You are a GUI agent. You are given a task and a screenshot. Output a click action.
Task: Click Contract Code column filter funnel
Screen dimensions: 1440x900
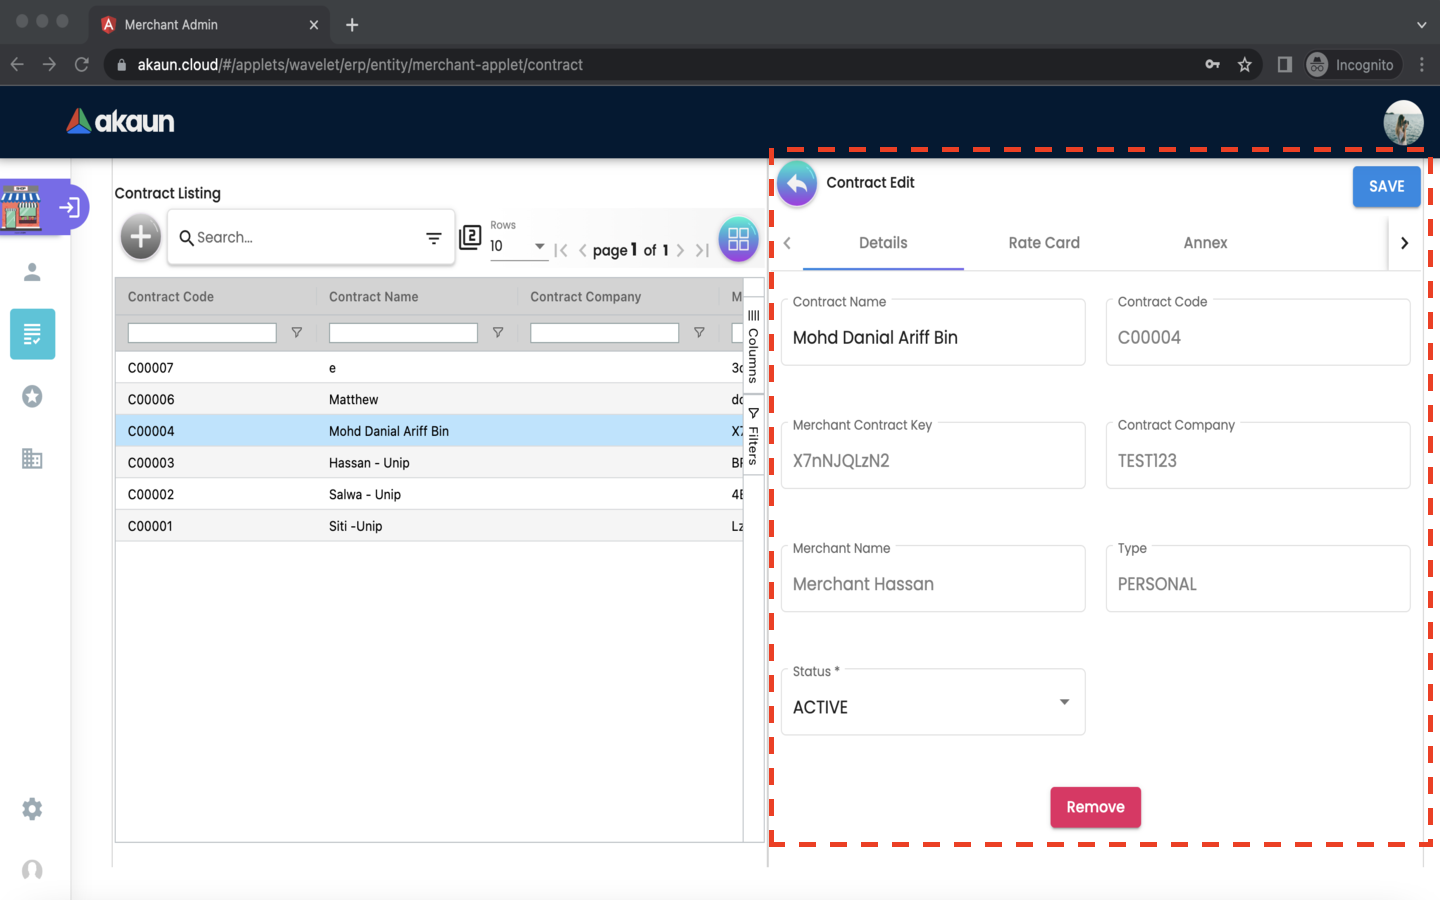point(297,333)
